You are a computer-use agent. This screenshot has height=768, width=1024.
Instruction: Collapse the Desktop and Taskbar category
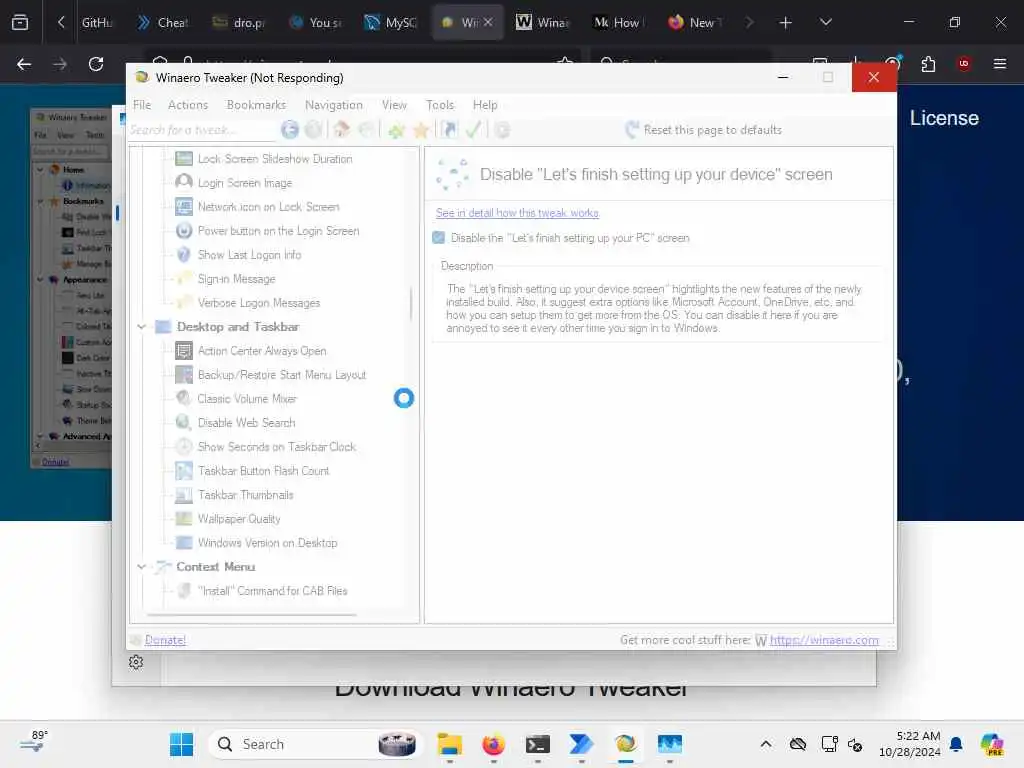tap(142, 327)
